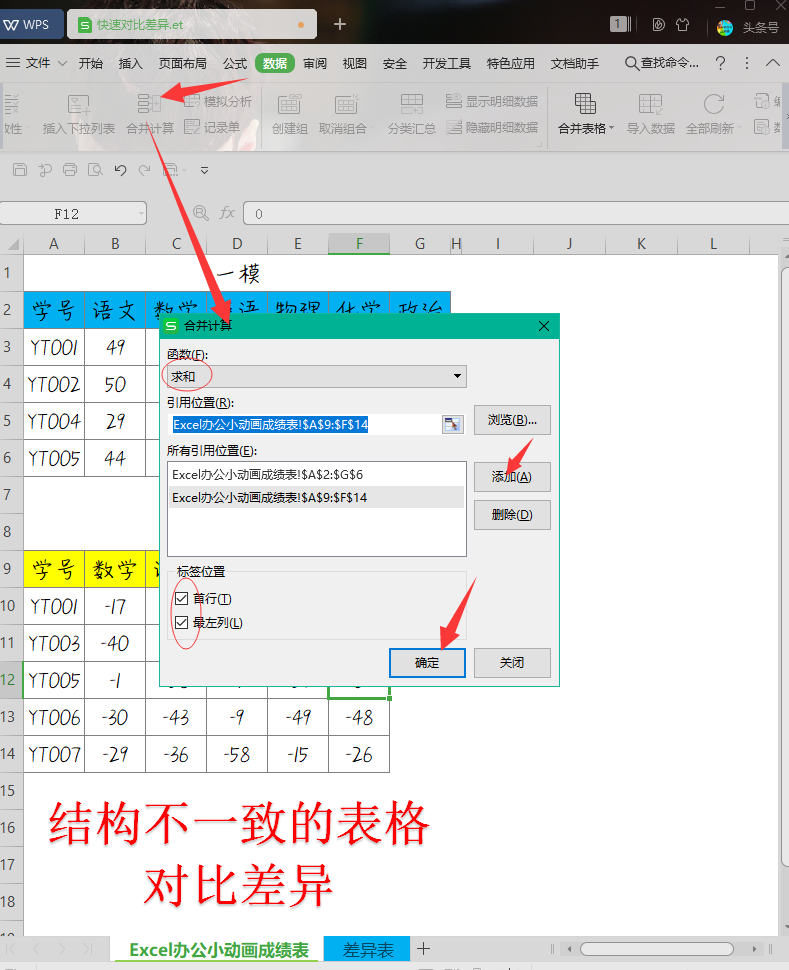The height and width of the screenshot is (970, 789).
Task: Click the 取消组合 icon
Action: pos(346,104)
